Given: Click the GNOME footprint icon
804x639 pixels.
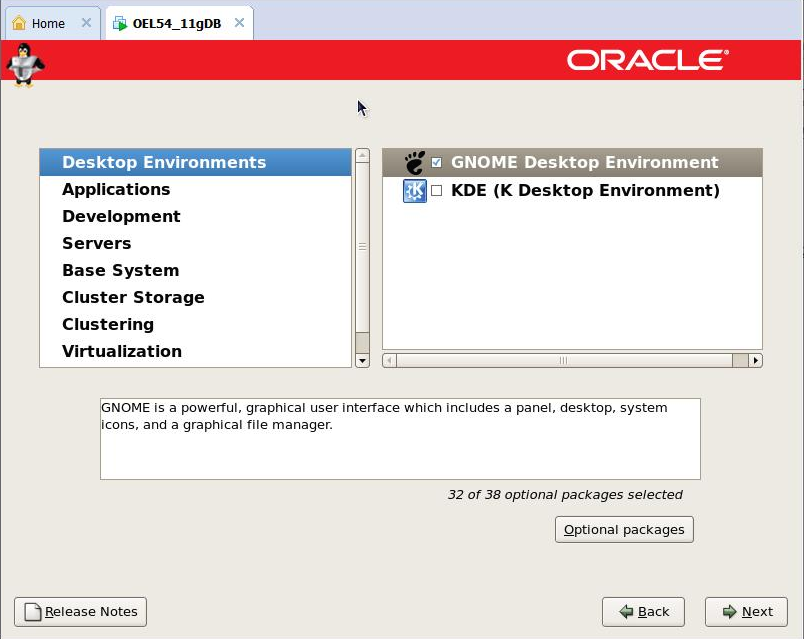Looking at the screenshot, I should (414, 163).
